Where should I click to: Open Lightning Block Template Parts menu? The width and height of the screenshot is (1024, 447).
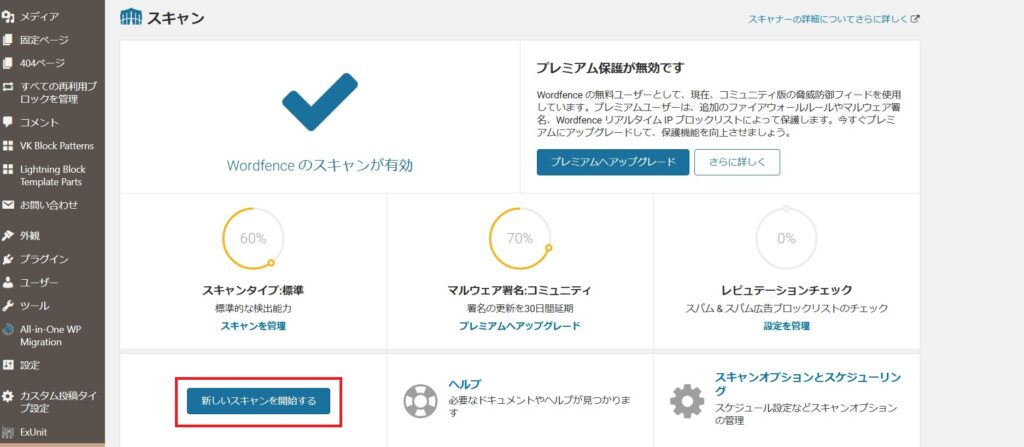[x=53, y=175]
